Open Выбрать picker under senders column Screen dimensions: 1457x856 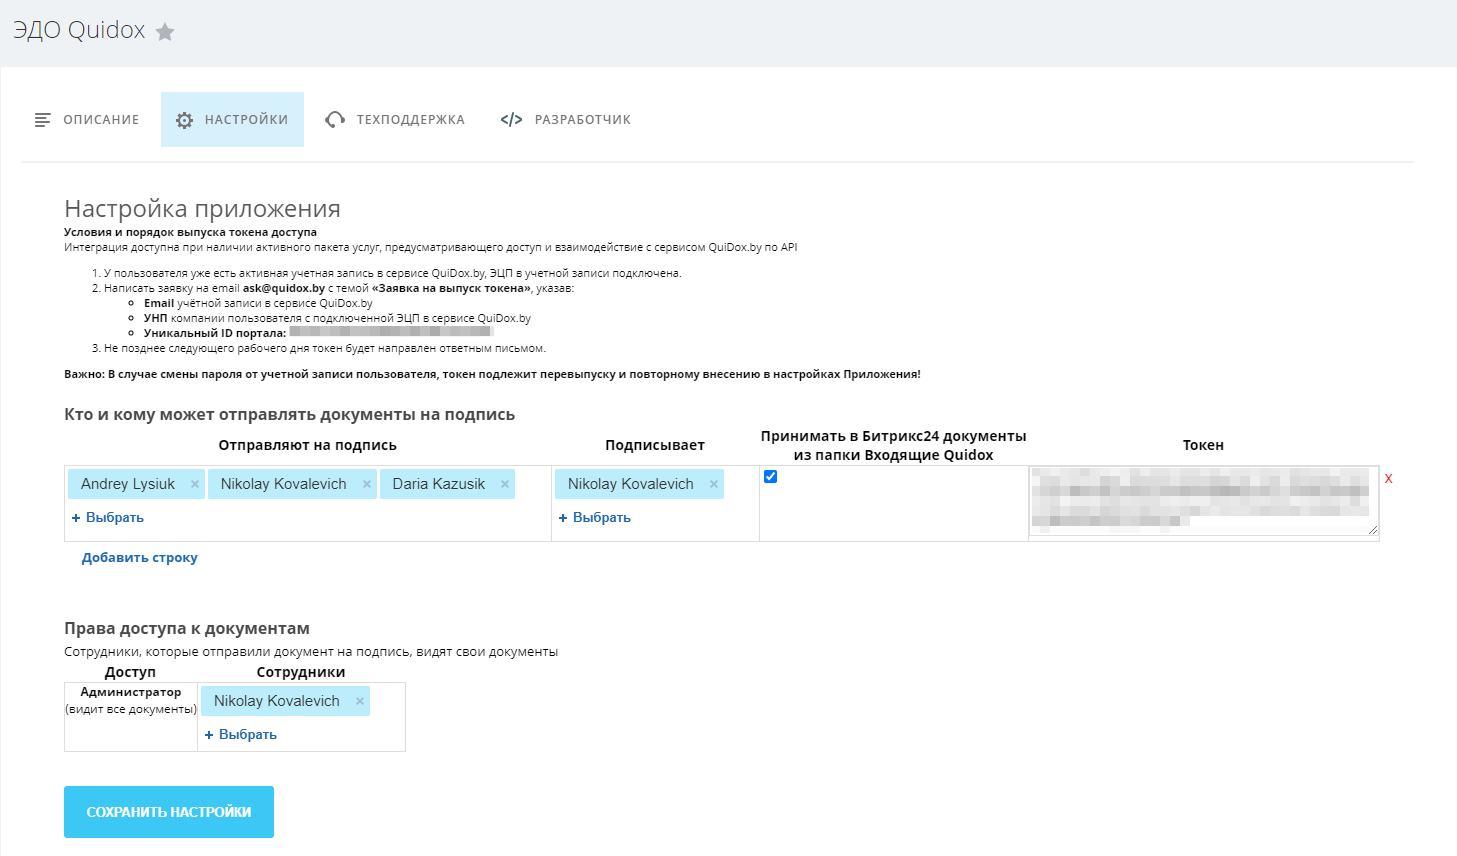coord(108,518)
